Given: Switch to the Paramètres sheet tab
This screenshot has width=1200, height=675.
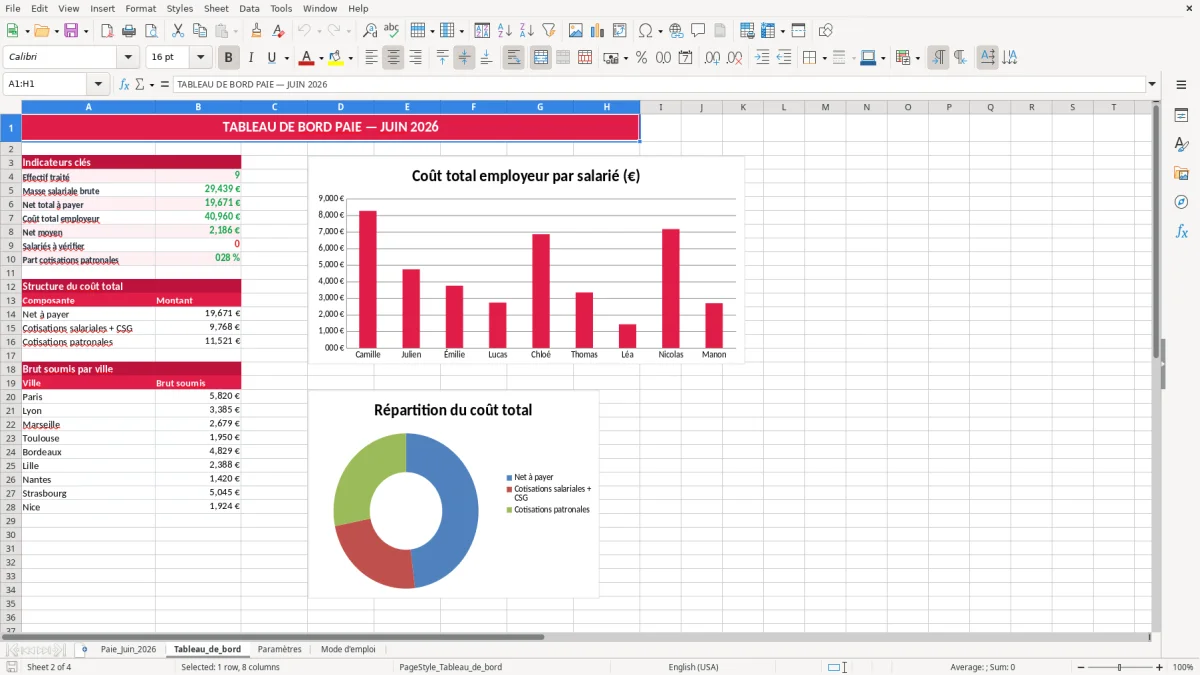Looking at the screenshot, I should [279, 649].
